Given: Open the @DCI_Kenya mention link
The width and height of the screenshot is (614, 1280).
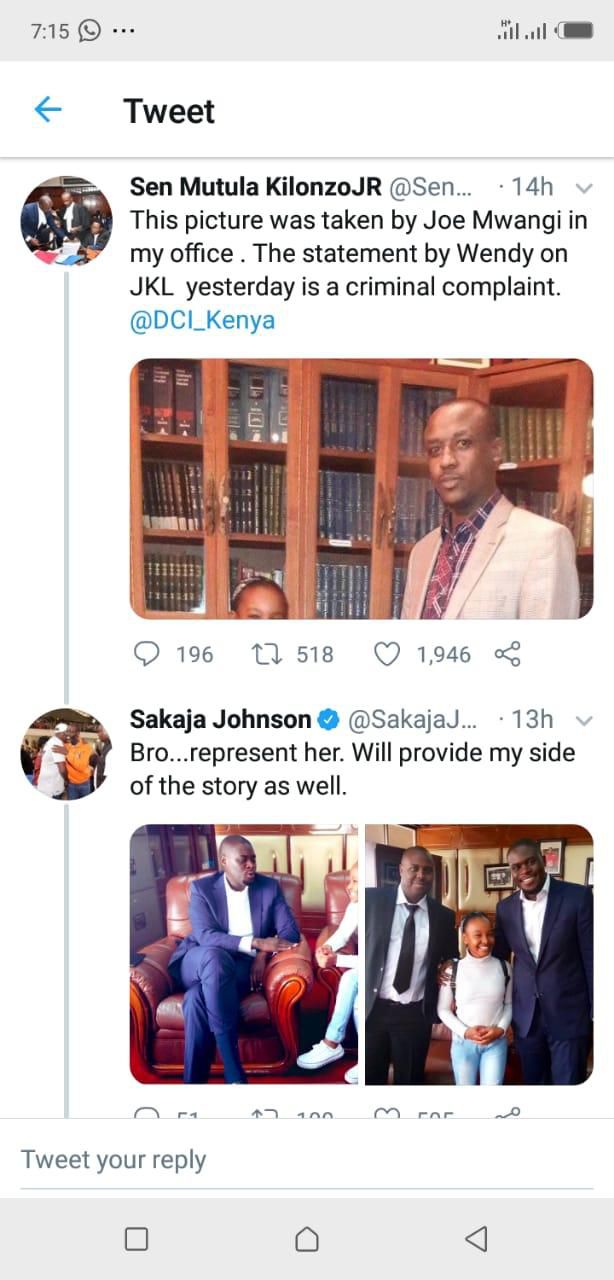Looking at the screenshot, I should tap(202, 321).
